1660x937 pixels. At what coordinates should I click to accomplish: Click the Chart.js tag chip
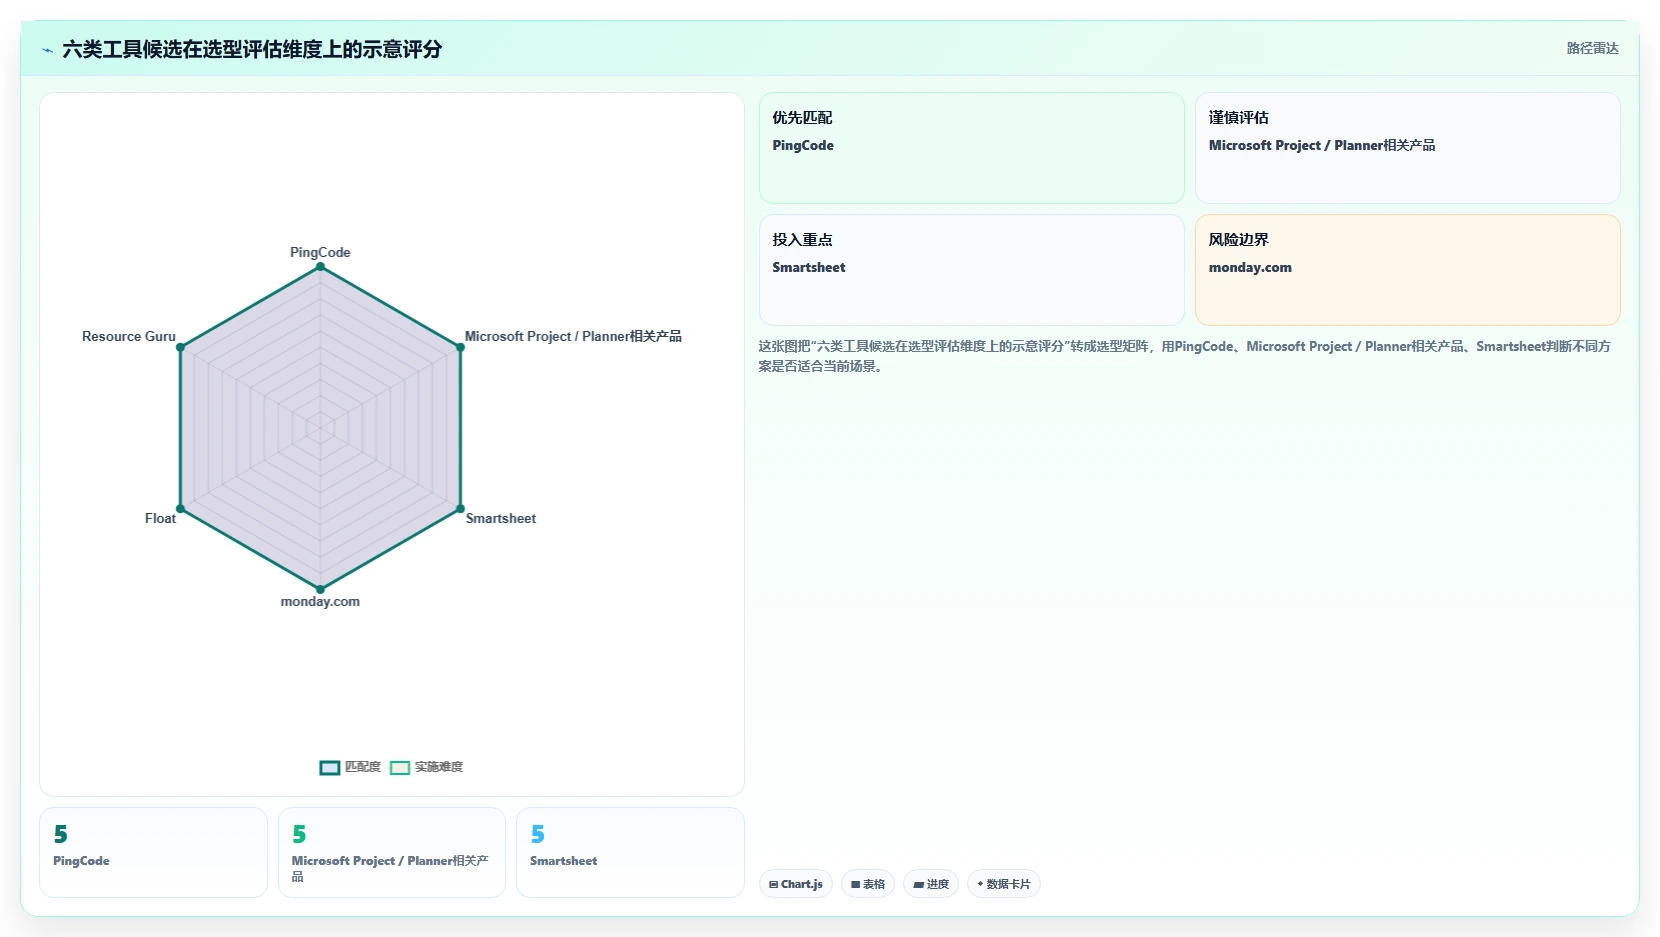tap(796, 884)
